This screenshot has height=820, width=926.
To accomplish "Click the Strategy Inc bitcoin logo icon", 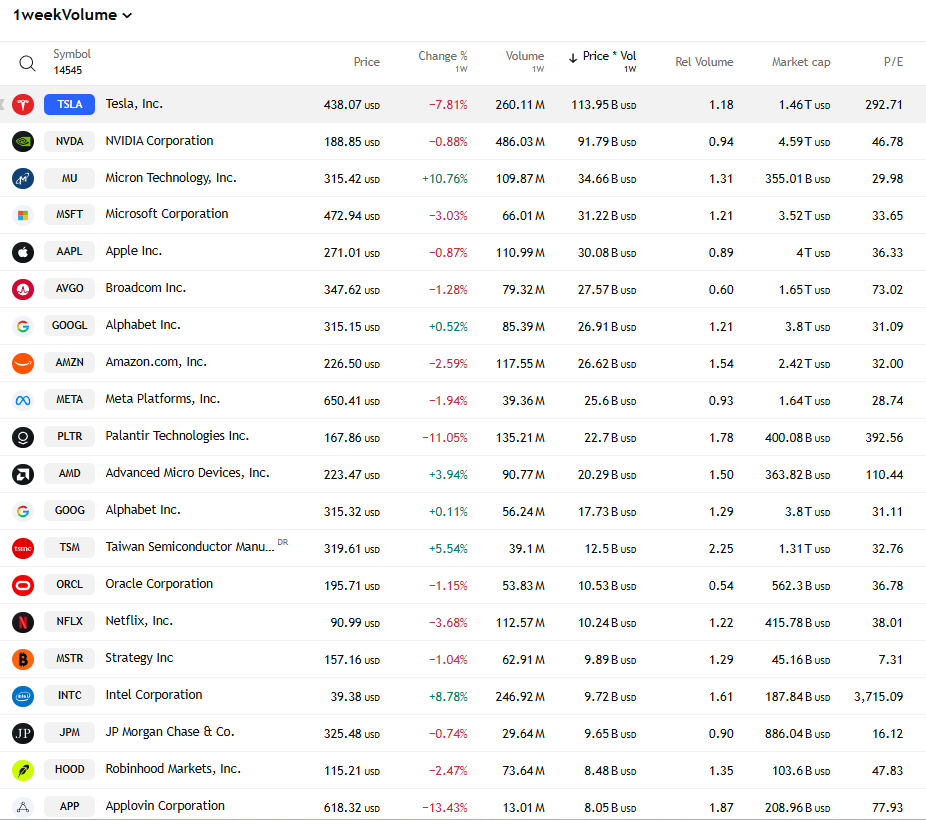I will (x=23, y=659).
